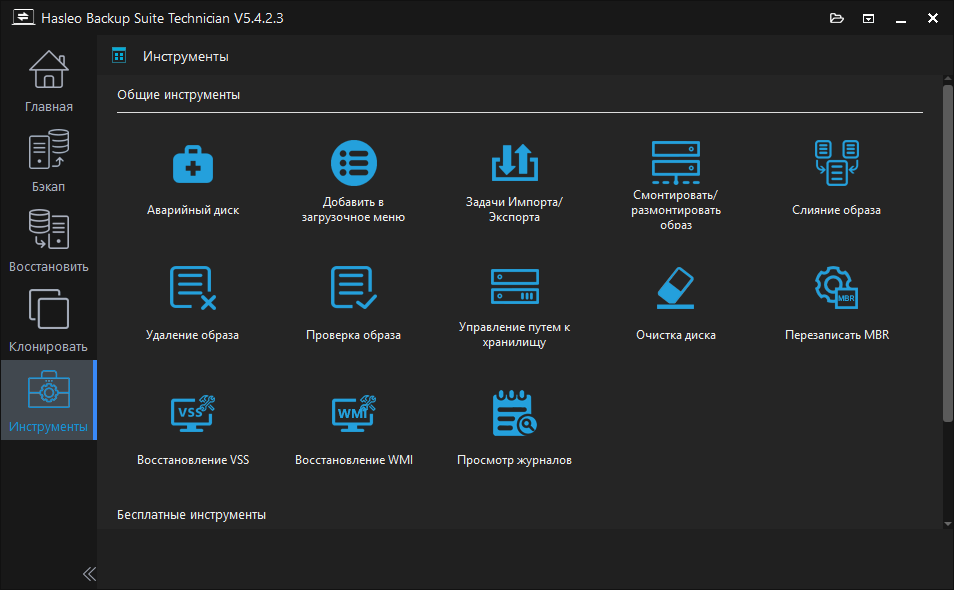
Task: Open the Восстановить sidebar section
Action: pos(49,241)
